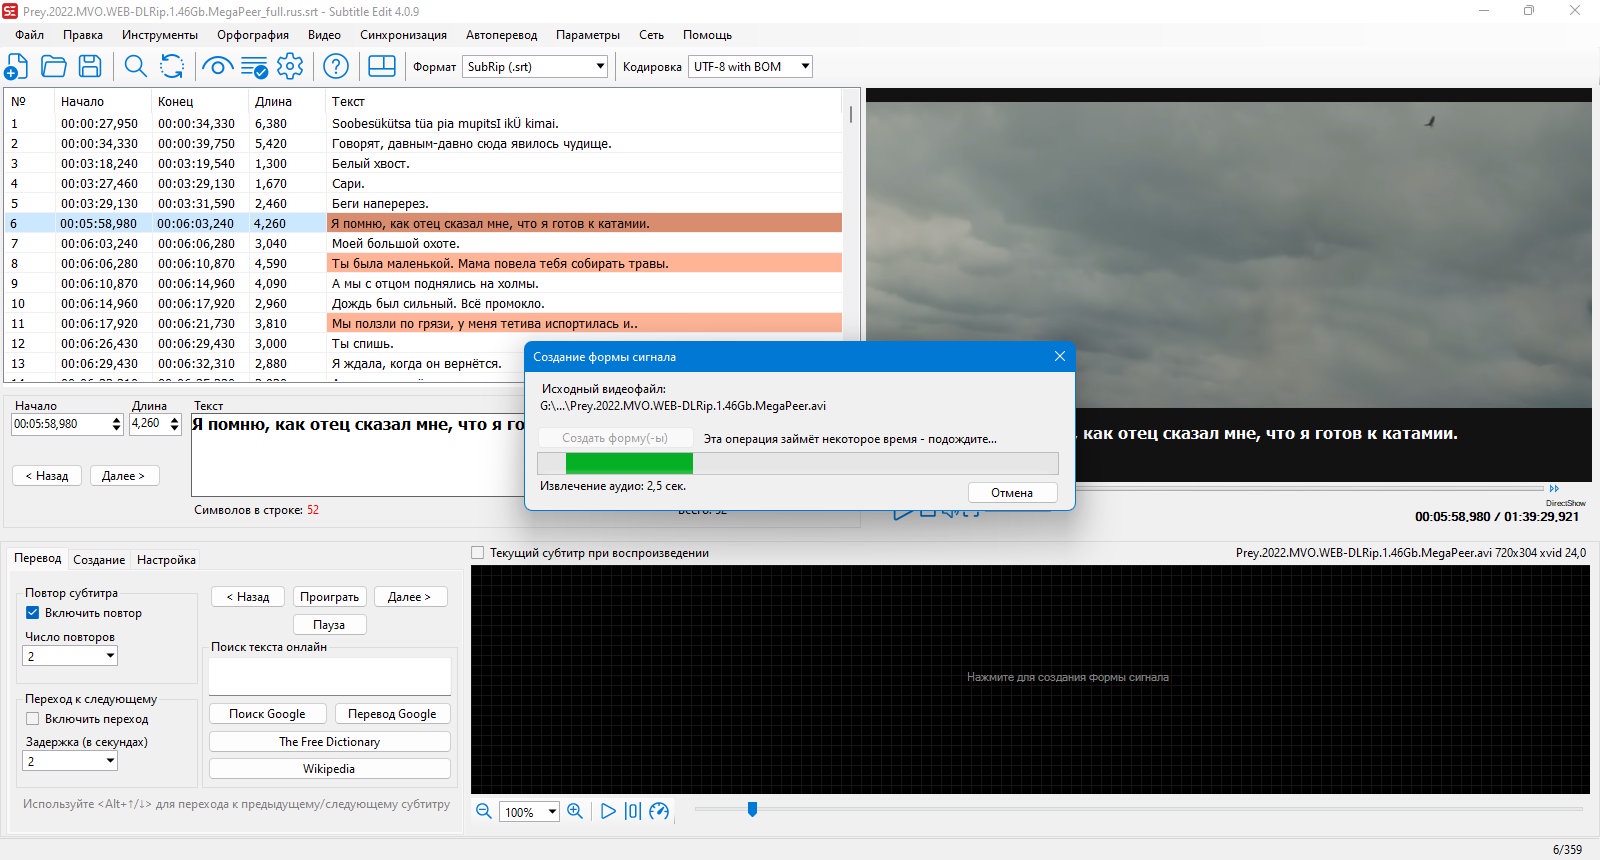This screenshot has height=860, width=1600.
Task: Select subtitle row 8 'Ты была маленькой'
Action: (x=423, y=263)
